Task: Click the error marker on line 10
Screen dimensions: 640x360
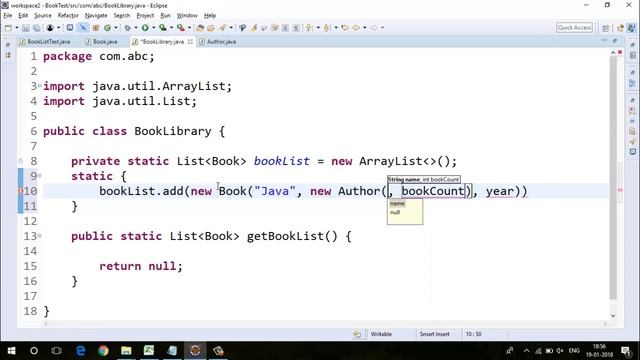Action: pyautogui.click(x=20, y=191)
